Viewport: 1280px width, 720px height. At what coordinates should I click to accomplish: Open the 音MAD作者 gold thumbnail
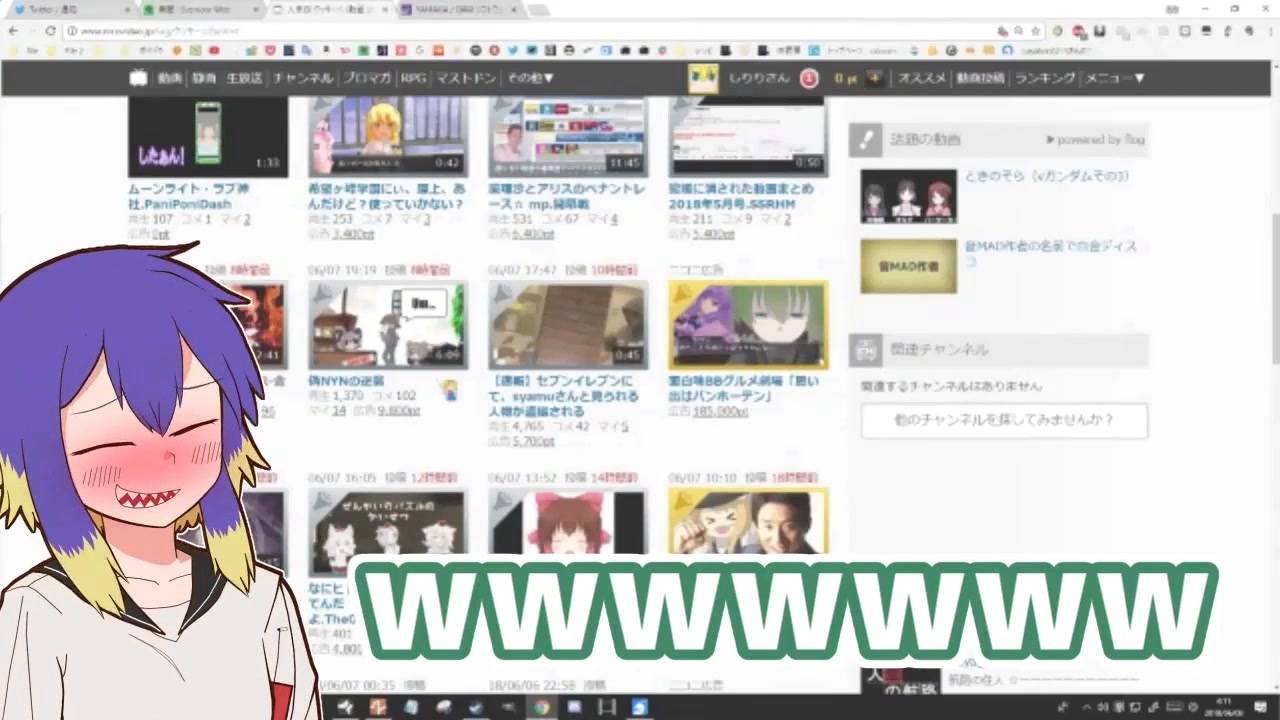909,266
